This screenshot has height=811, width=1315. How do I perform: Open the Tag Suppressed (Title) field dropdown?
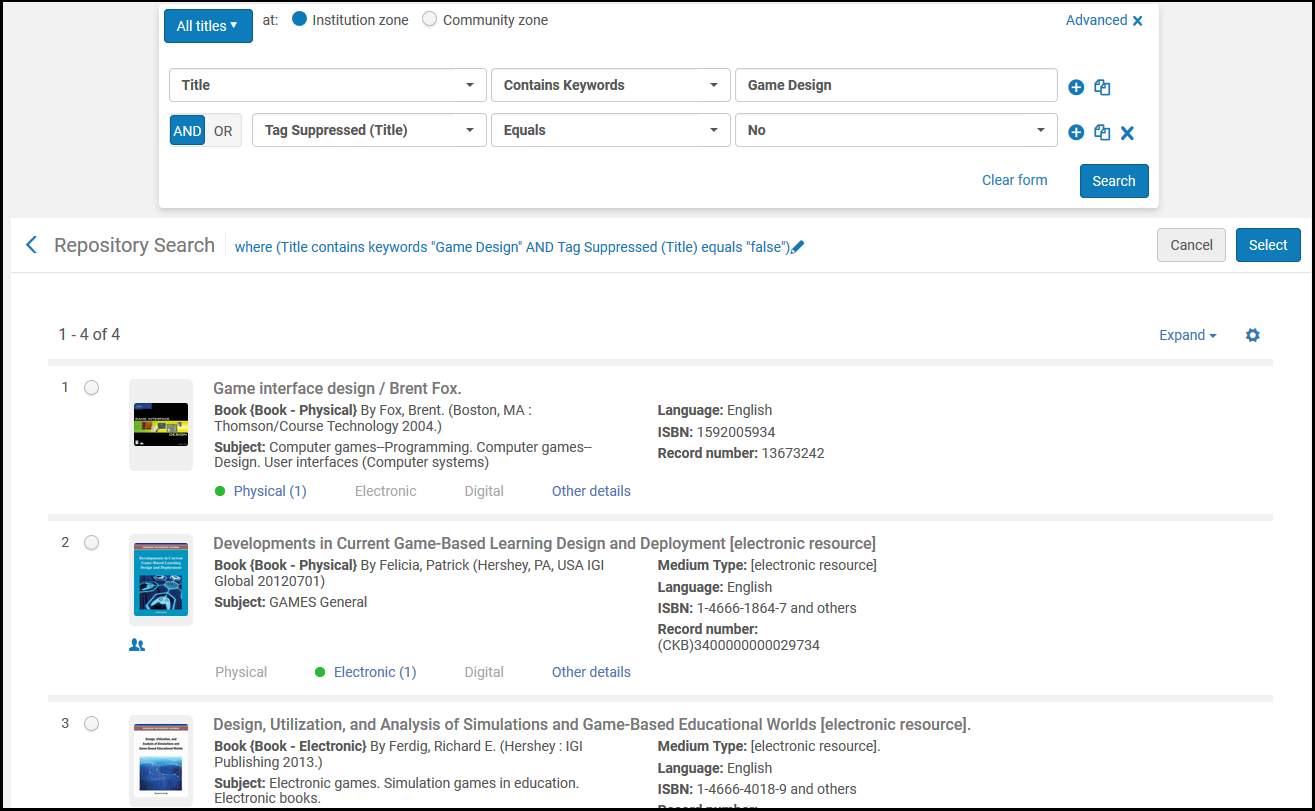(x=369, y=130)
